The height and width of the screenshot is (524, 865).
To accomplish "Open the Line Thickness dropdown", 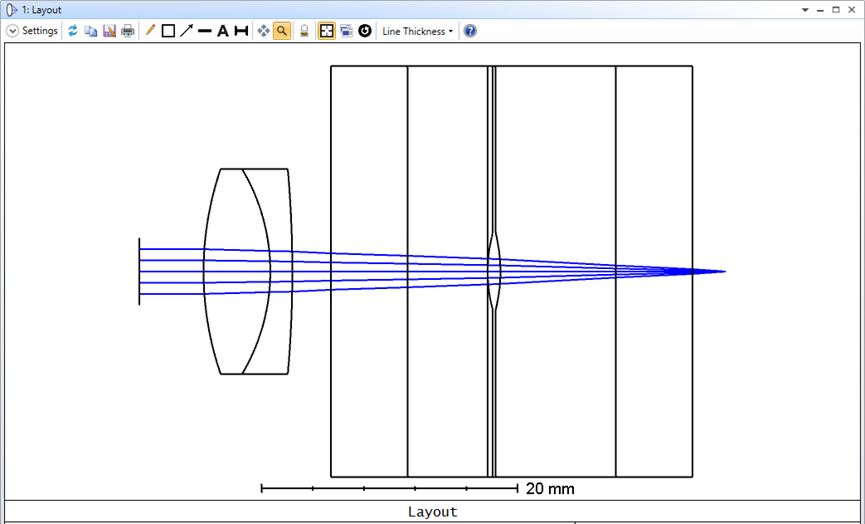I will click(x=417, y=31).
